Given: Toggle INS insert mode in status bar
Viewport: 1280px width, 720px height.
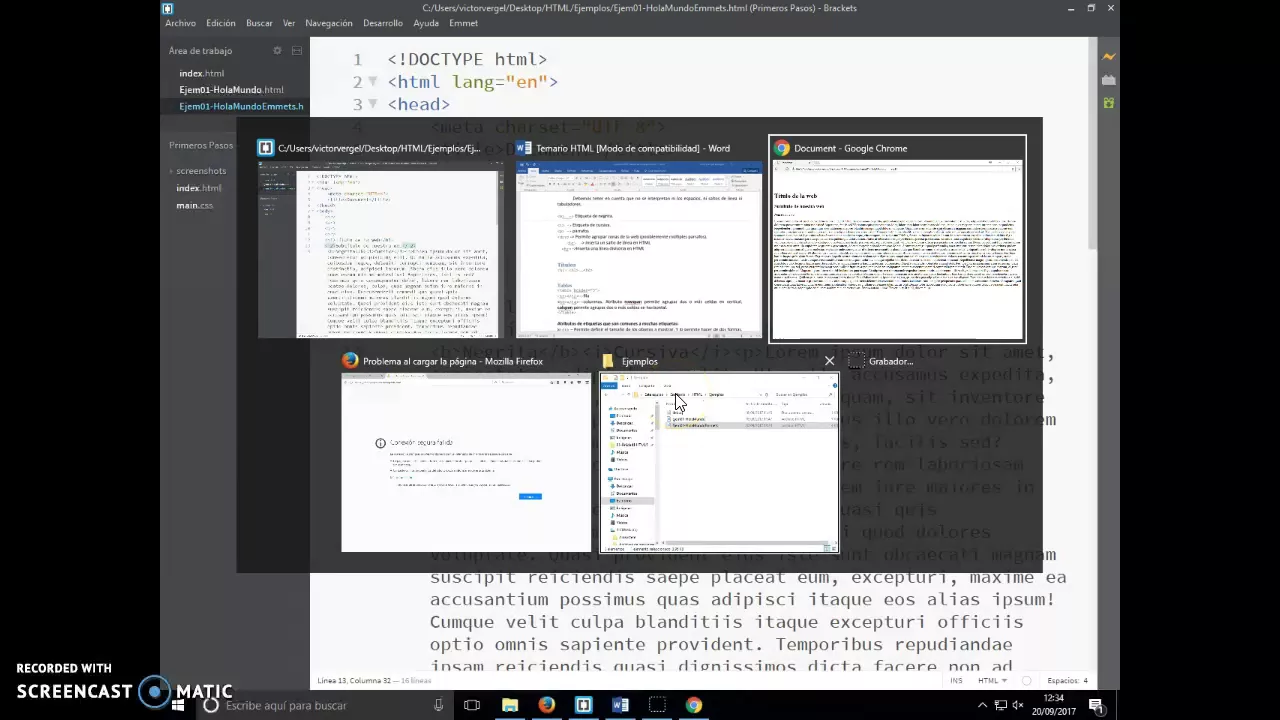Looking at the screenshot, I should 956,680.
